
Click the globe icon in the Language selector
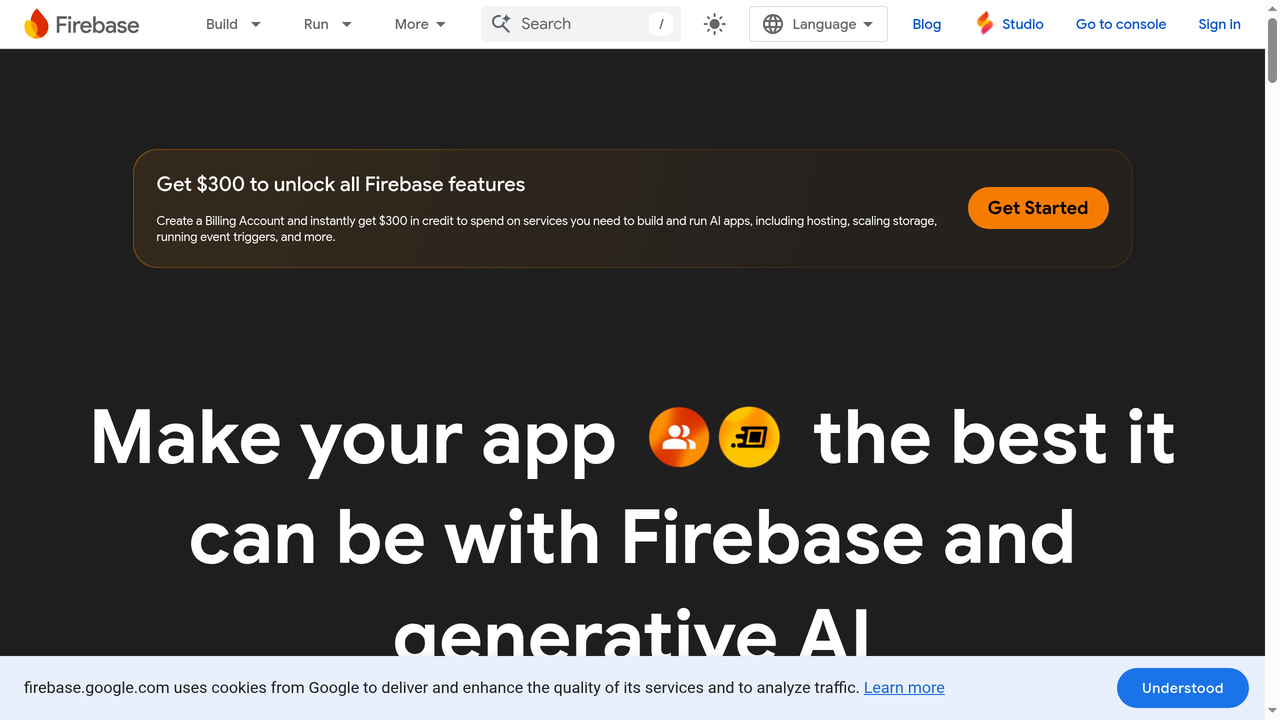click(772, 23)
